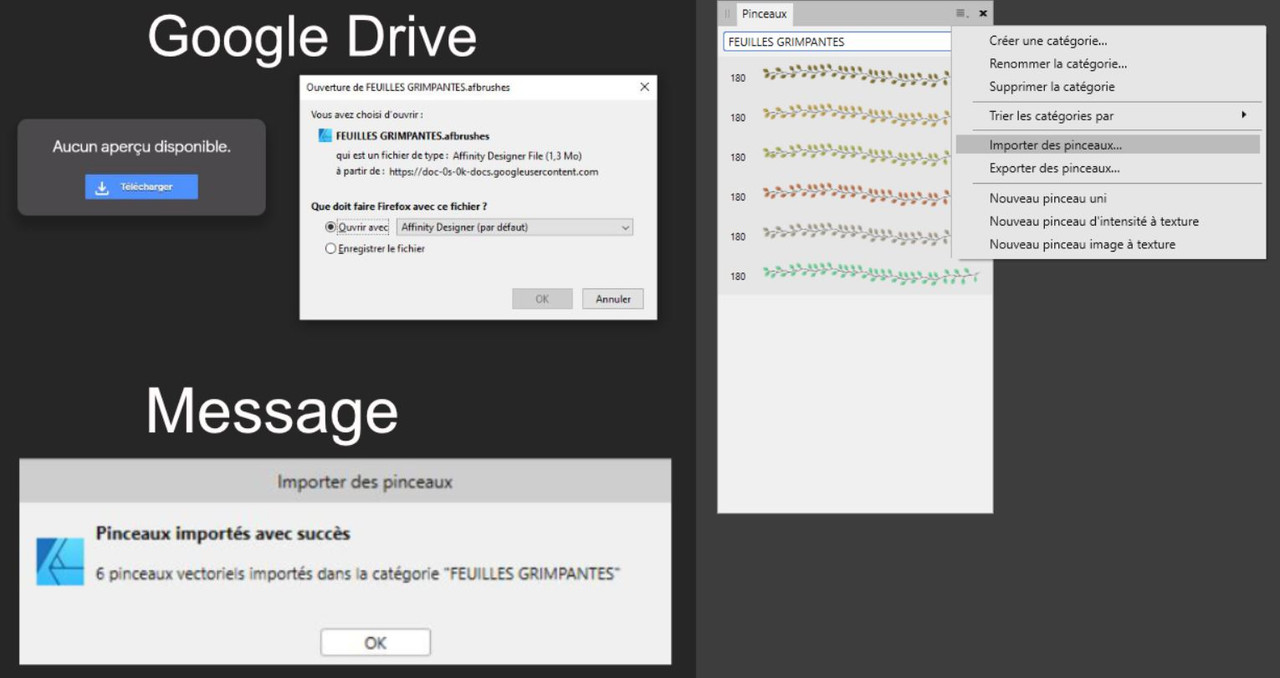Select the 'Enregistrer le fichier' radio option
This screenshot has height=678, width=1280.
[x=331, y=249]
